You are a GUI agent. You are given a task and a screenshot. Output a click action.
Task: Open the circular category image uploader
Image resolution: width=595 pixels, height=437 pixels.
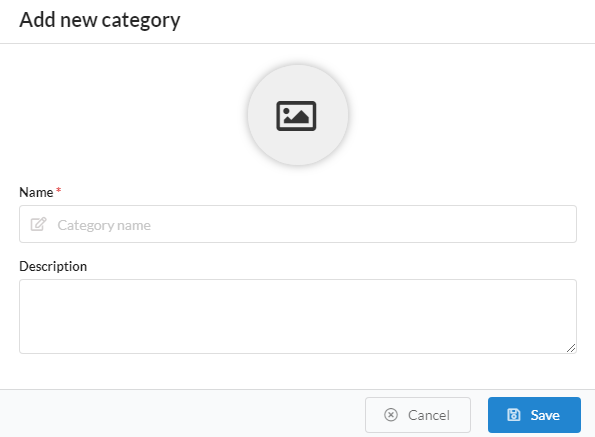pos(298,115)
